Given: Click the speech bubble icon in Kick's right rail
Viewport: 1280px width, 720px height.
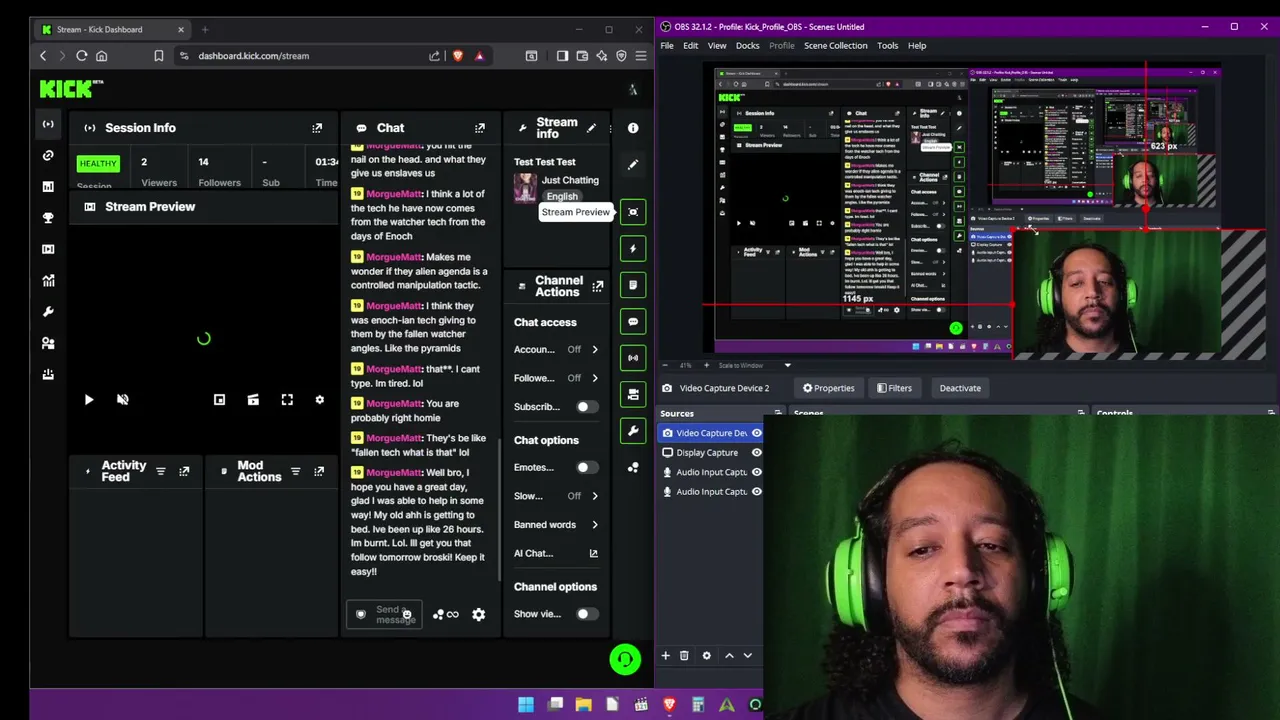Looking at the screenshot, I should (x=633, y=321).
